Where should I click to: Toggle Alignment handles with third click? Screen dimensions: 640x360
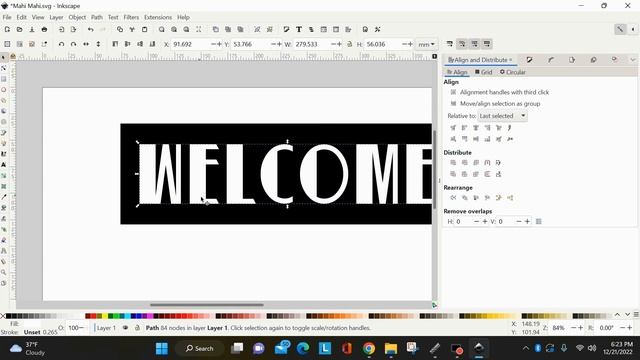(453, 92)
